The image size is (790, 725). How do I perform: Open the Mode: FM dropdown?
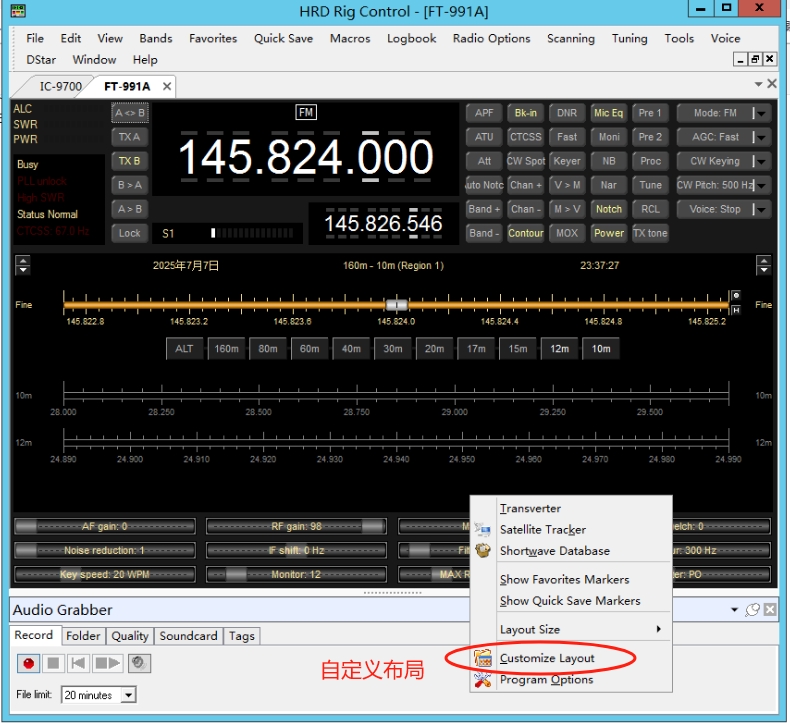[761, 113]
